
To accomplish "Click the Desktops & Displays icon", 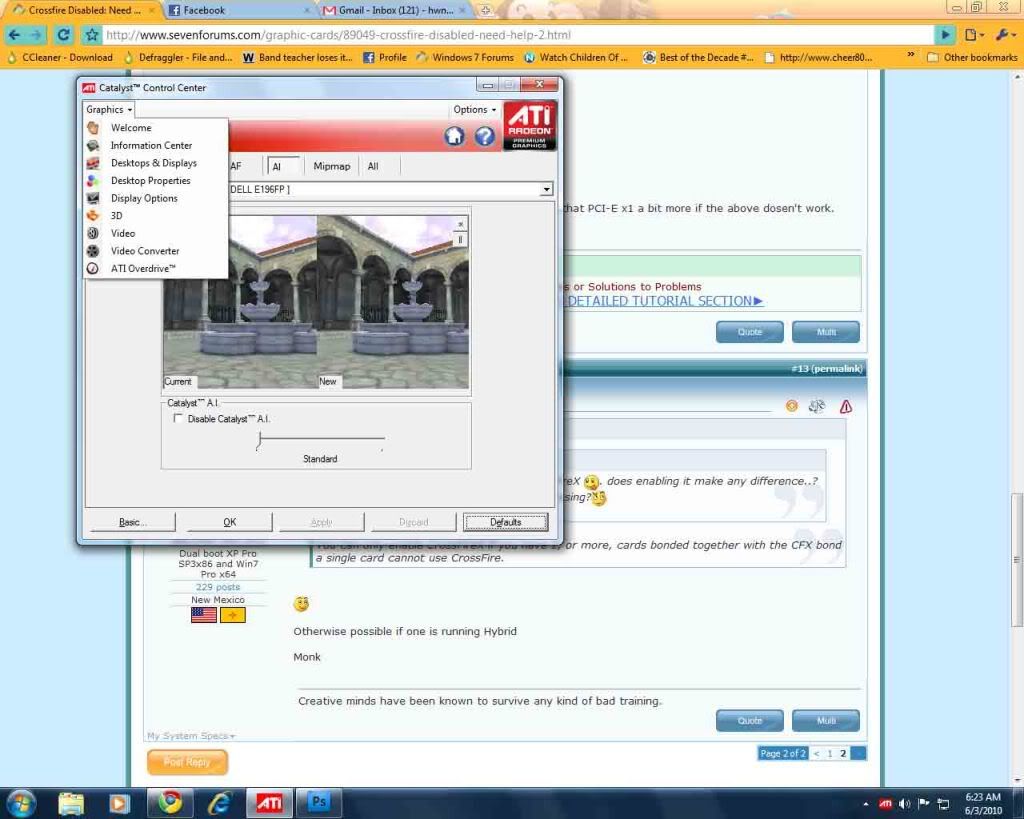I will (x=93, y=163).
